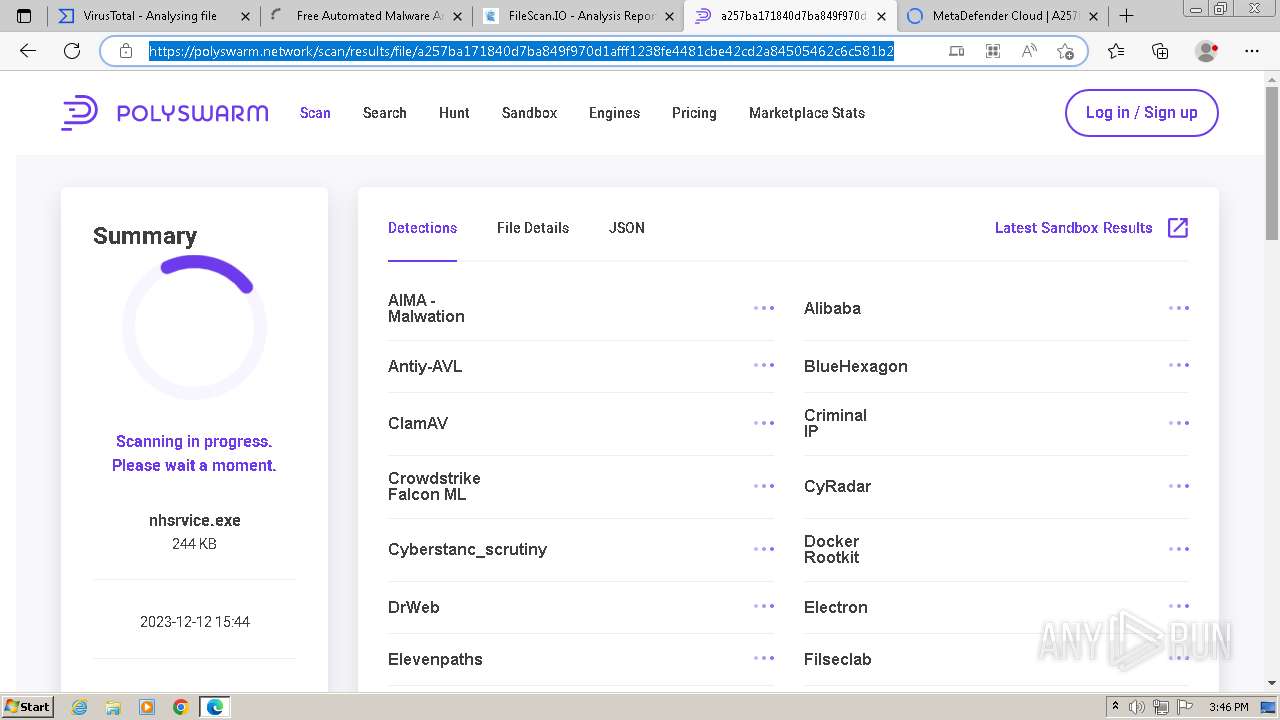Switch to the JSON tab
The height and width of the screenshot is (720, 1280).
(627, 228)
